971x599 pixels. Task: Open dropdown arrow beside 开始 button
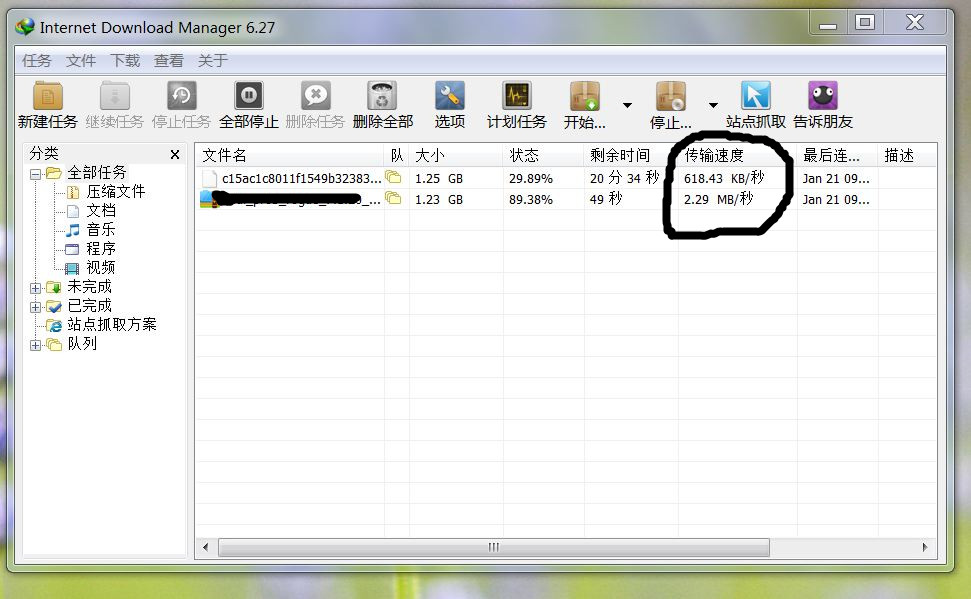coord(627,105)
